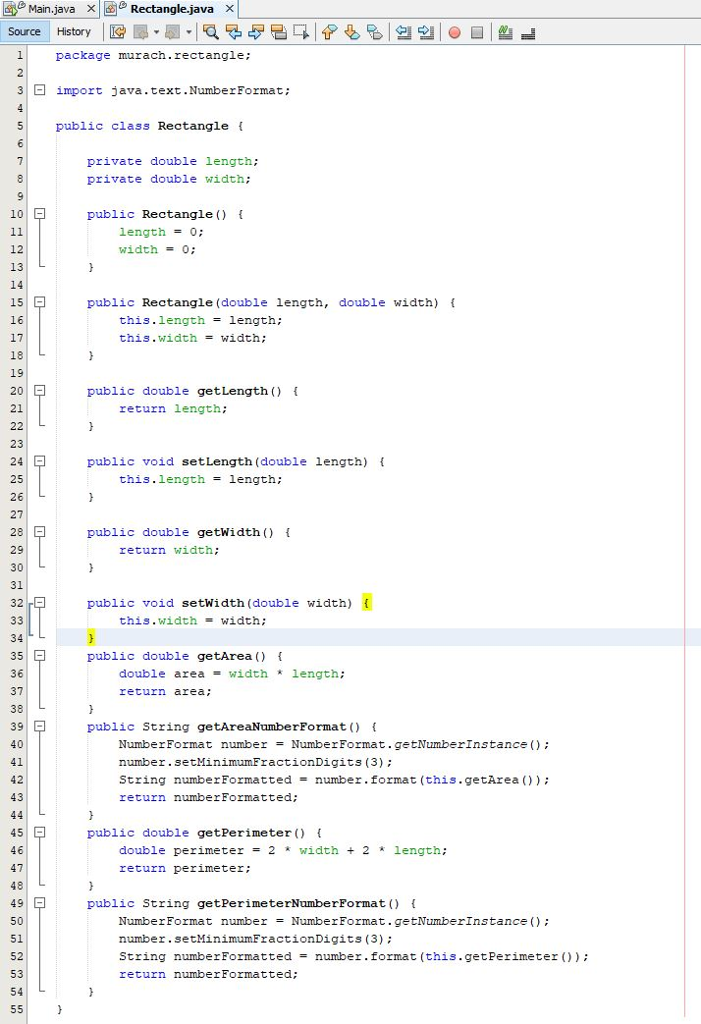The width and height of the screenshot is (701, 1024).
Task: Click Shift Line Right icon
Action: click(x=426, y=31)
